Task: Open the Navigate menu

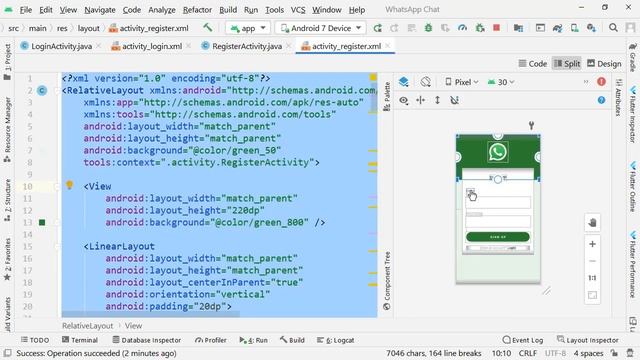Action: (x=100, y=10)
